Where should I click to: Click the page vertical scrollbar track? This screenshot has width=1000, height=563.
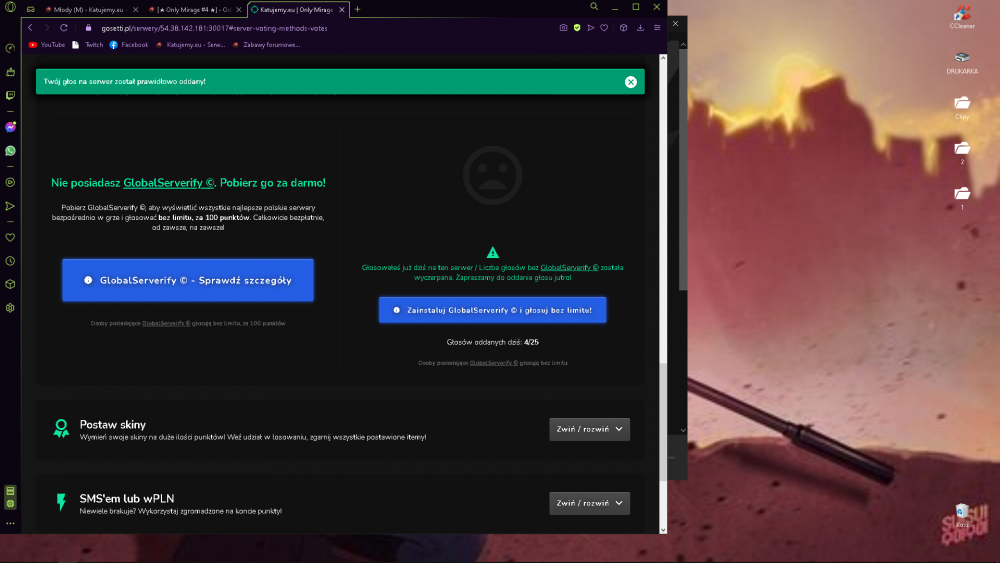[x=663, y=293]
